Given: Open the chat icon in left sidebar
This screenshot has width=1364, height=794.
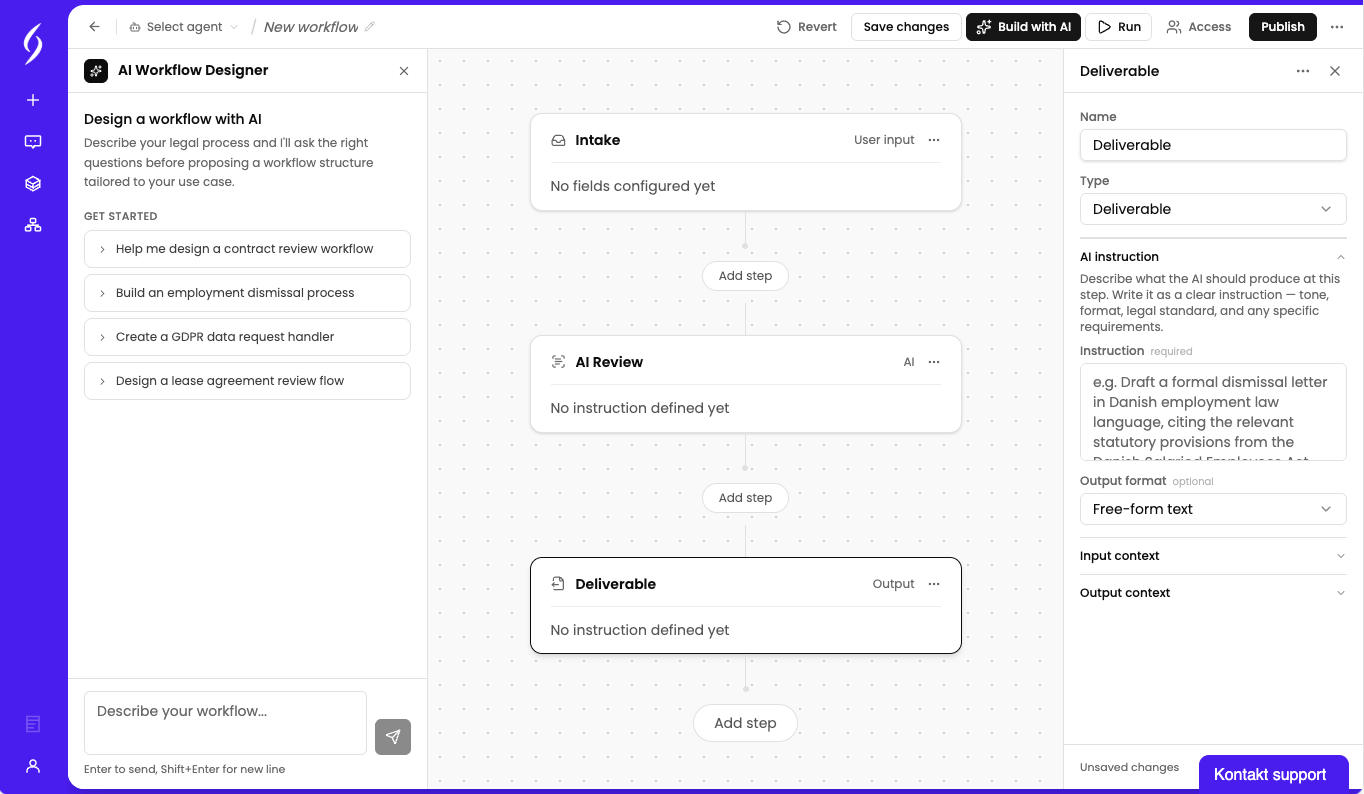Looking at the screenshot, I should 33,142.
